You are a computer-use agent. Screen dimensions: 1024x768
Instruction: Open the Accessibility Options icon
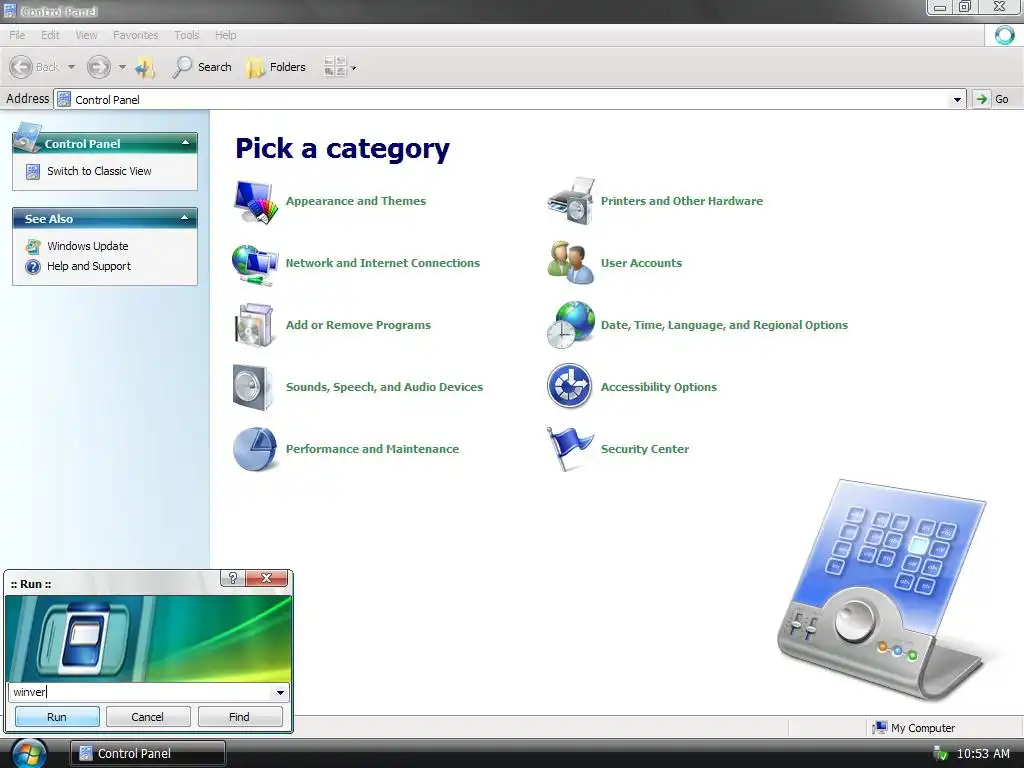(x=569, y=386)
